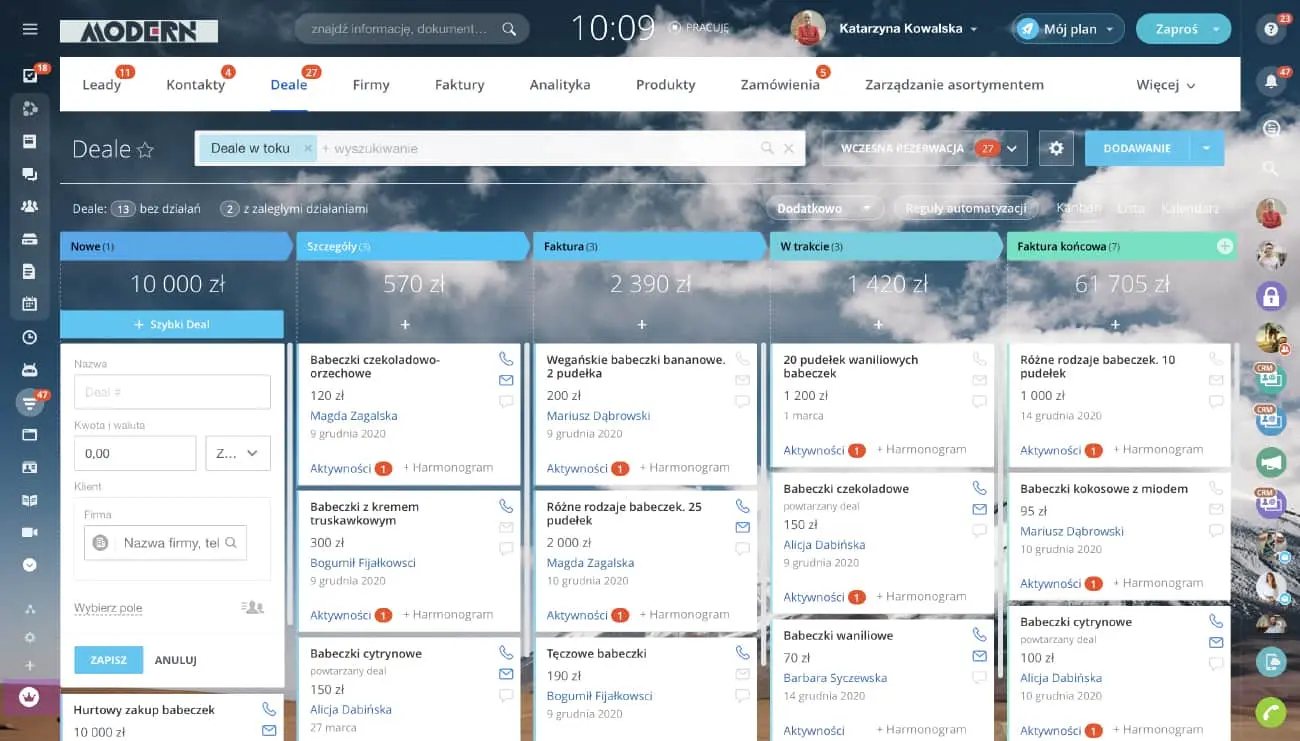Click the help question mark icon

[x=1271, y=29]
